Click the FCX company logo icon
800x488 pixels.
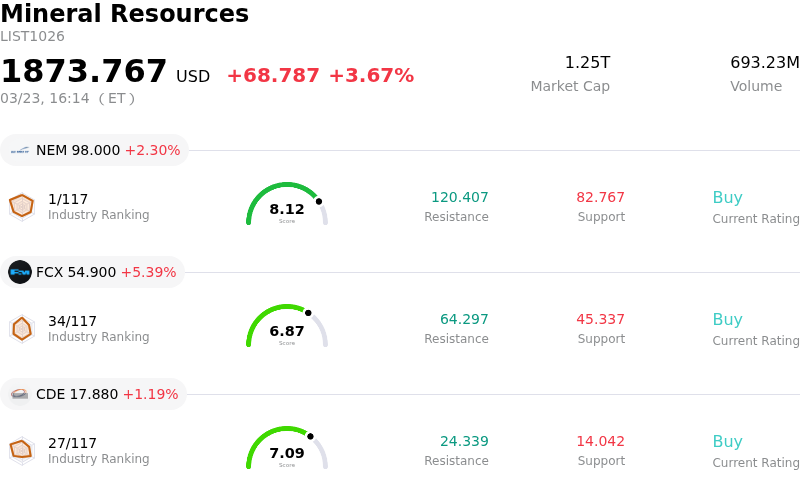(x=20, y=272)
